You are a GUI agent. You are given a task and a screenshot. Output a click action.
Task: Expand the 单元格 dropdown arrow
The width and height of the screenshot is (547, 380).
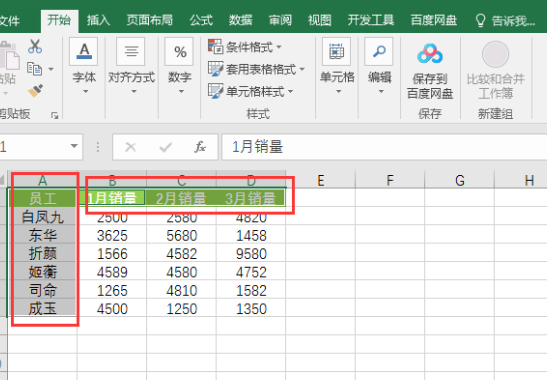coord(338,91)
